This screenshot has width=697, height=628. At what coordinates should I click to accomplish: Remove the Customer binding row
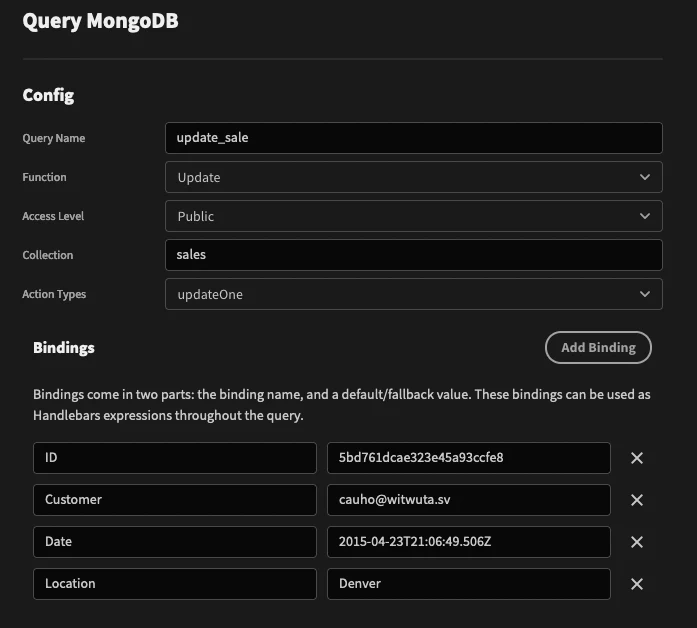tap(637, 500)
